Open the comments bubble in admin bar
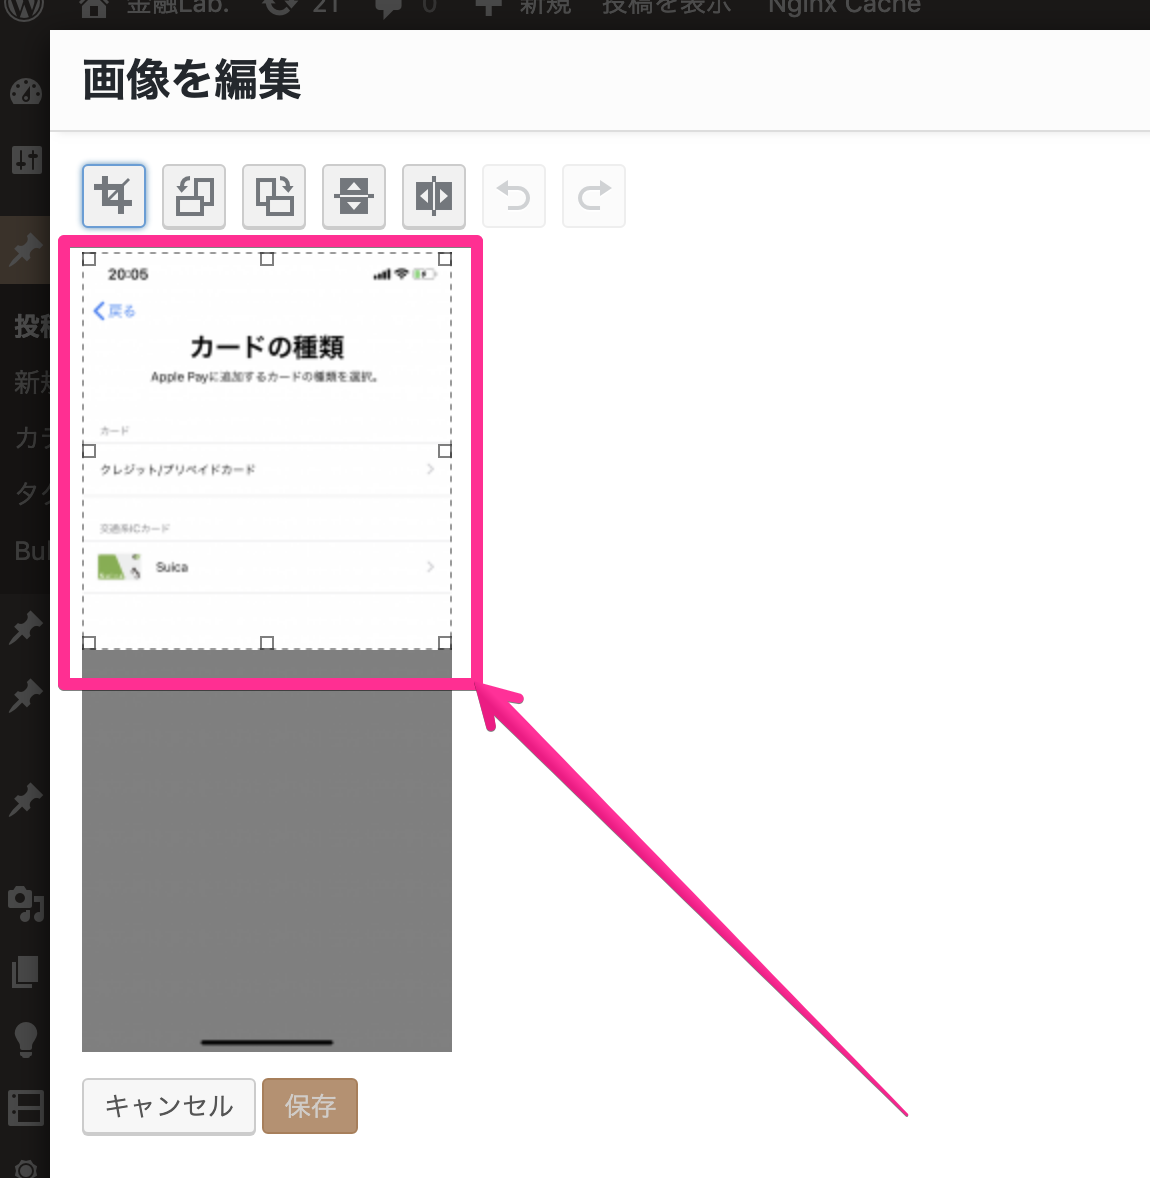Screen dimensions: 1150x1178 pos(406,8)
